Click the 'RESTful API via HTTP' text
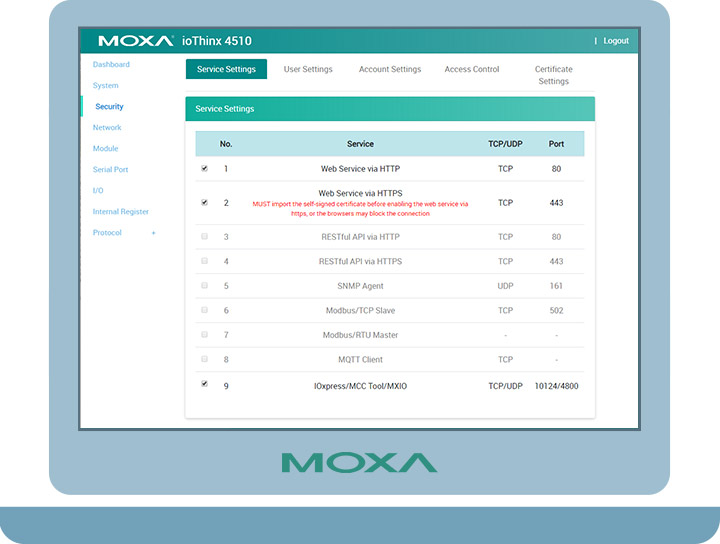This screenshot has width=720, height=544. (x=360, y=237)
